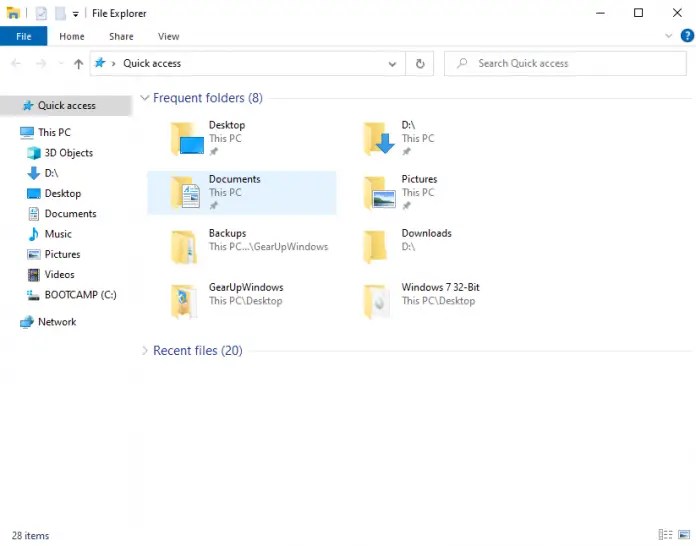
Task: Click the File Explorer title bar icon
Action: tap(13, 13)
